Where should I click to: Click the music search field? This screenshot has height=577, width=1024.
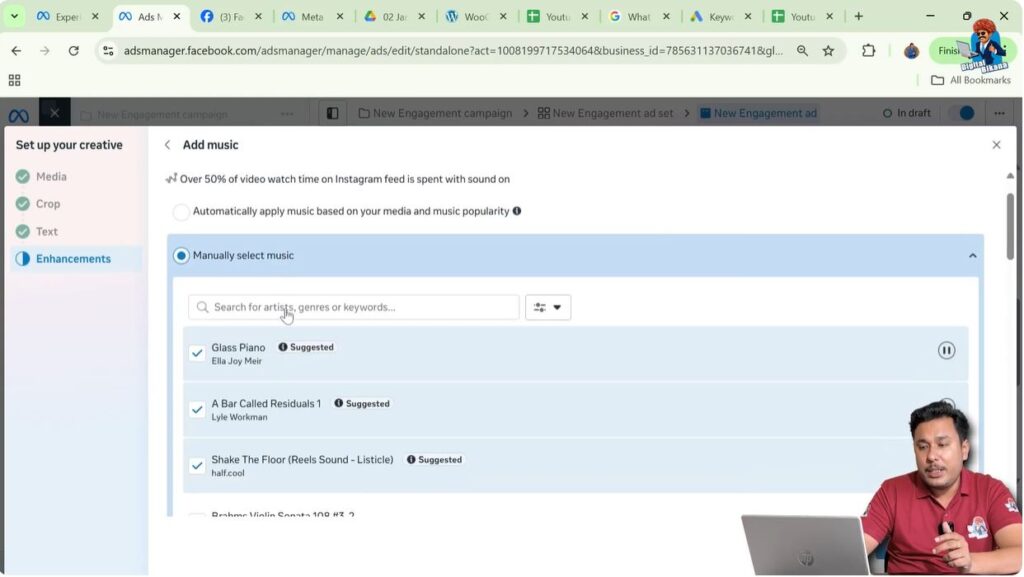pyautogui.click(x=353, y=307)
